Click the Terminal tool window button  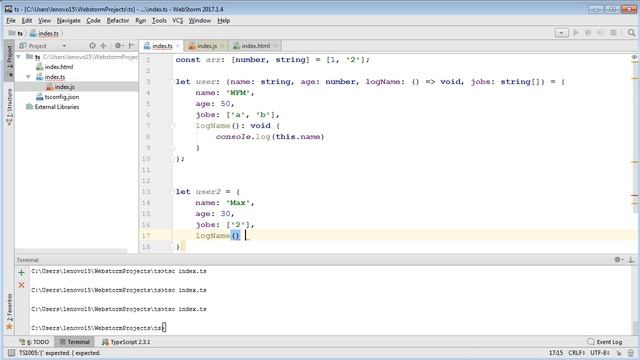(74, 342)
